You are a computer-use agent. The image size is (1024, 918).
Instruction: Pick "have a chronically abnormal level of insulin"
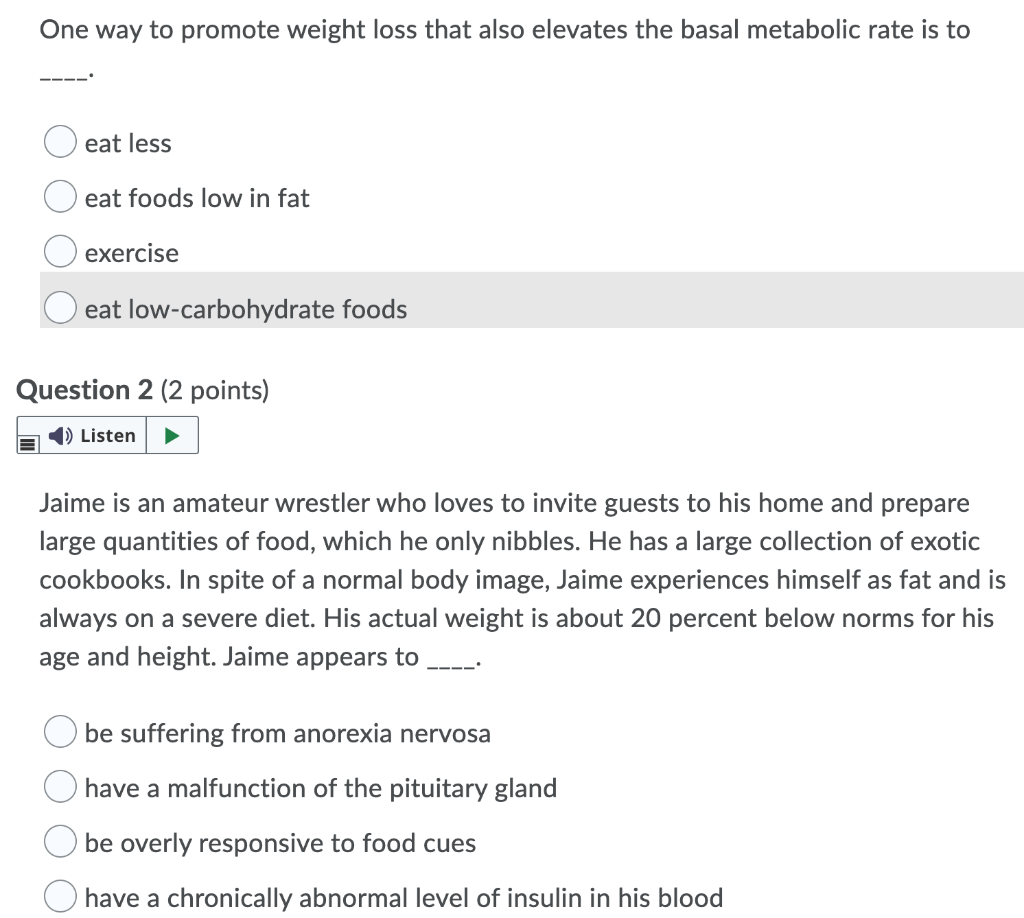60,897
